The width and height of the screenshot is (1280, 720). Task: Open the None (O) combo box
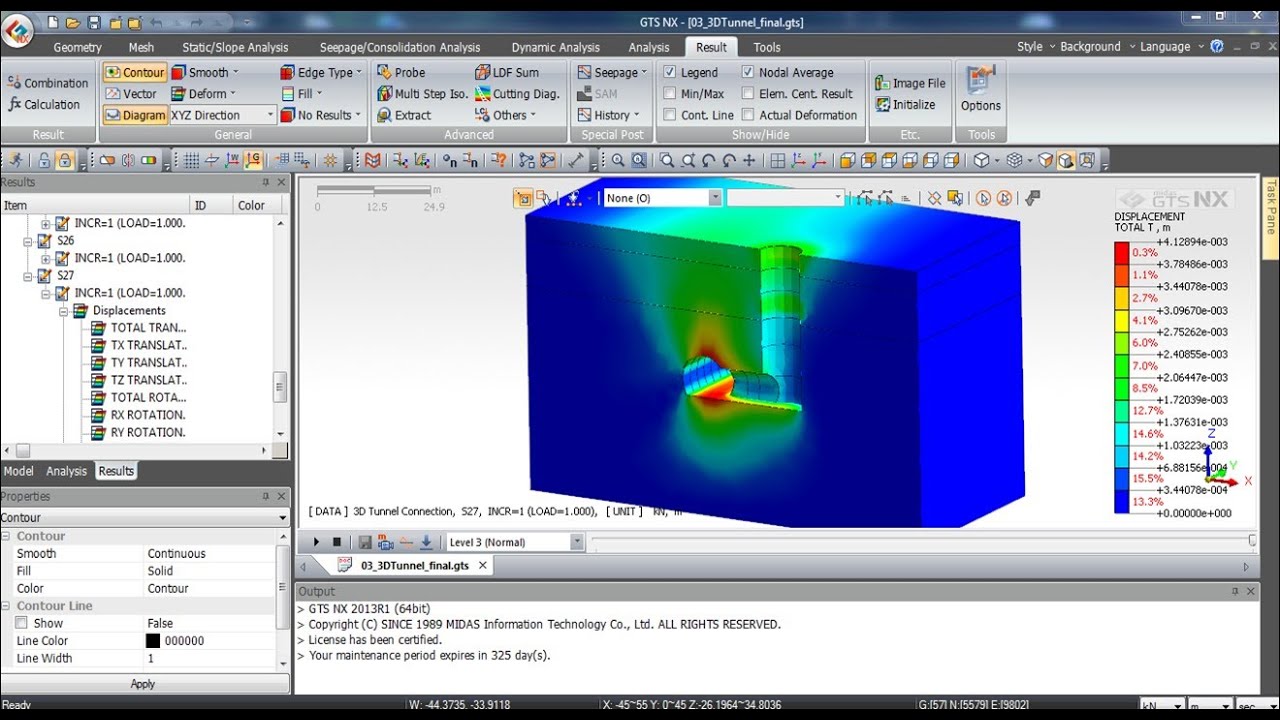(662, 198)
